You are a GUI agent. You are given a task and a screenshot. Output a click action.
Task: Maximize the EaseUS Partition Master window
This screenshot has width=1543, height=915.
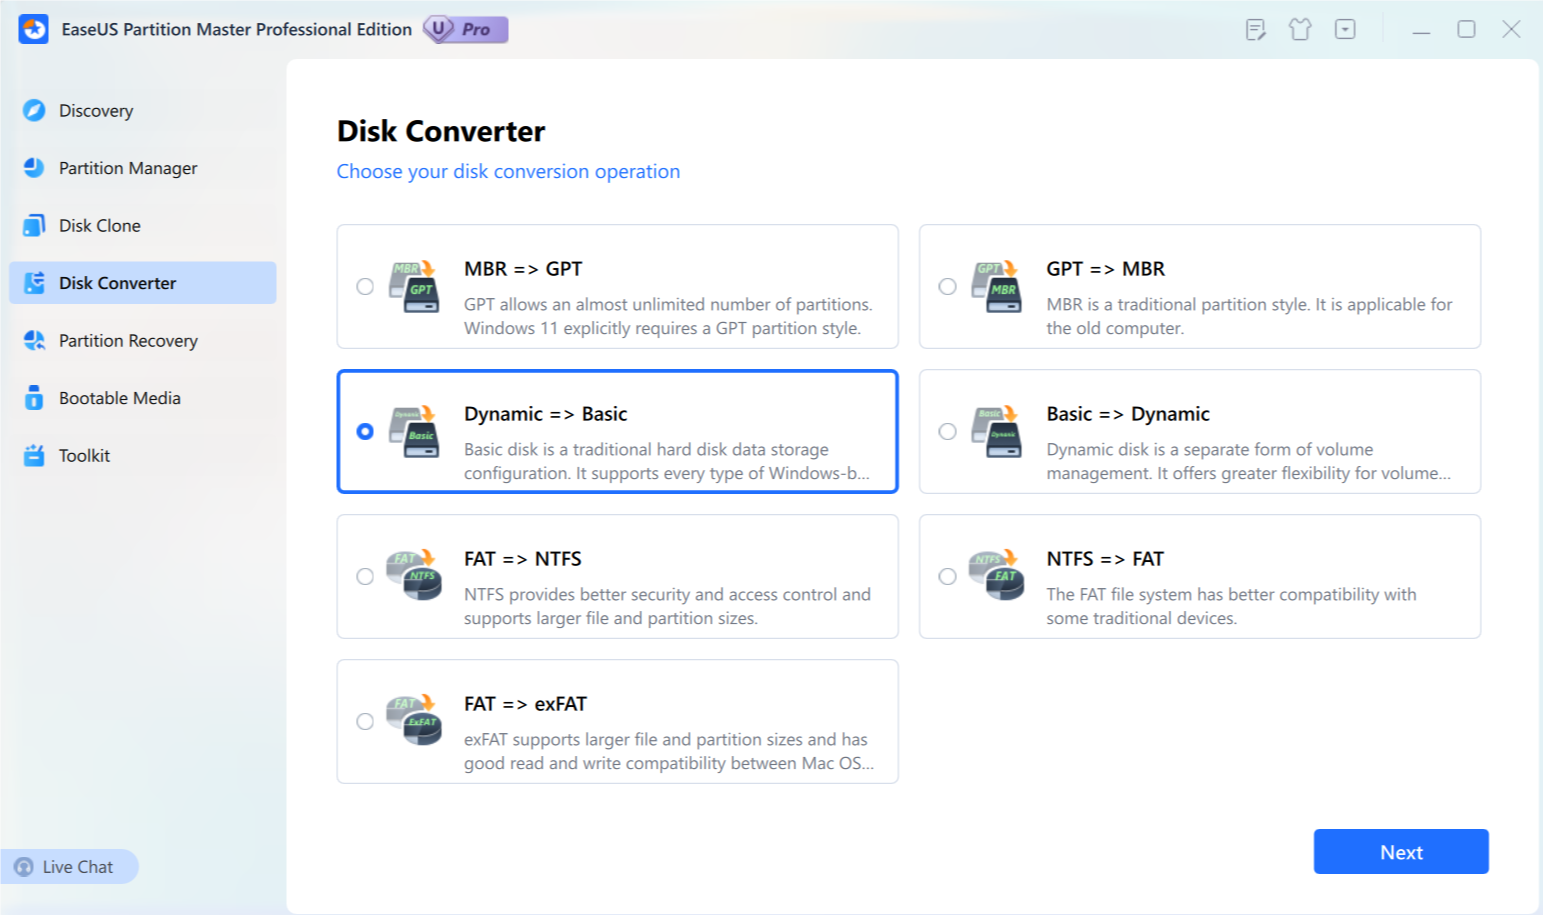point(1466,29)
